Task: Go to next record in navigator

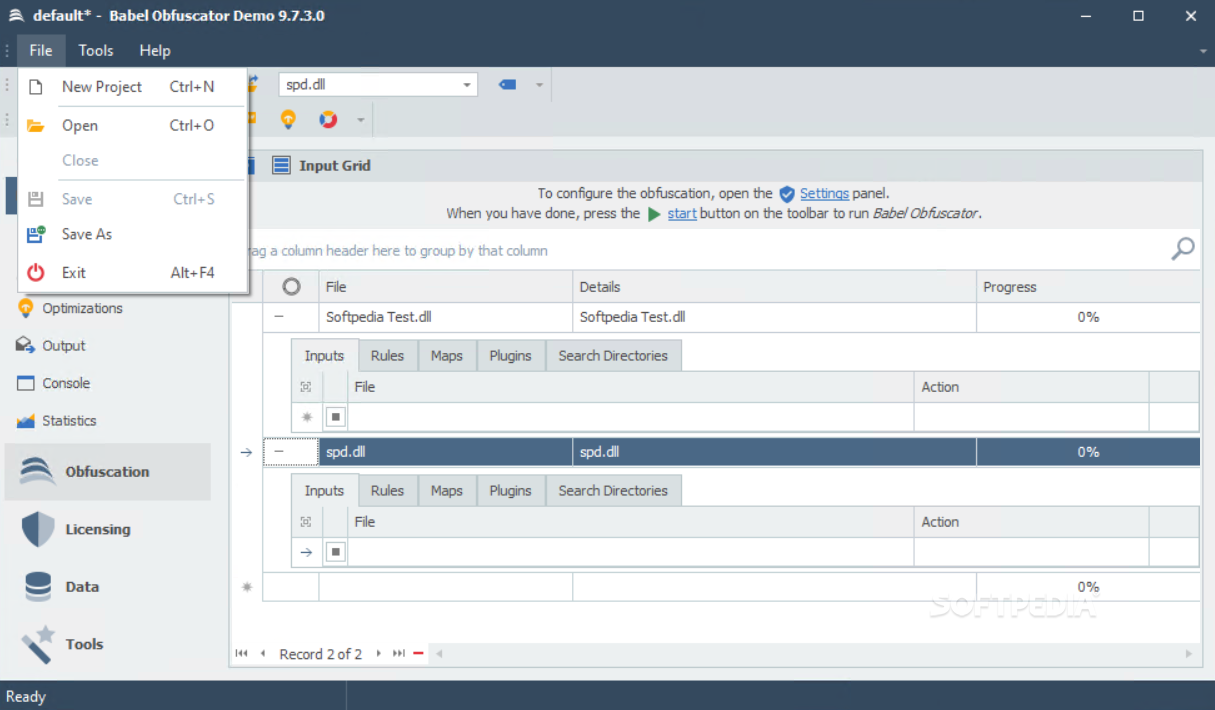Action: click(378, 654)
